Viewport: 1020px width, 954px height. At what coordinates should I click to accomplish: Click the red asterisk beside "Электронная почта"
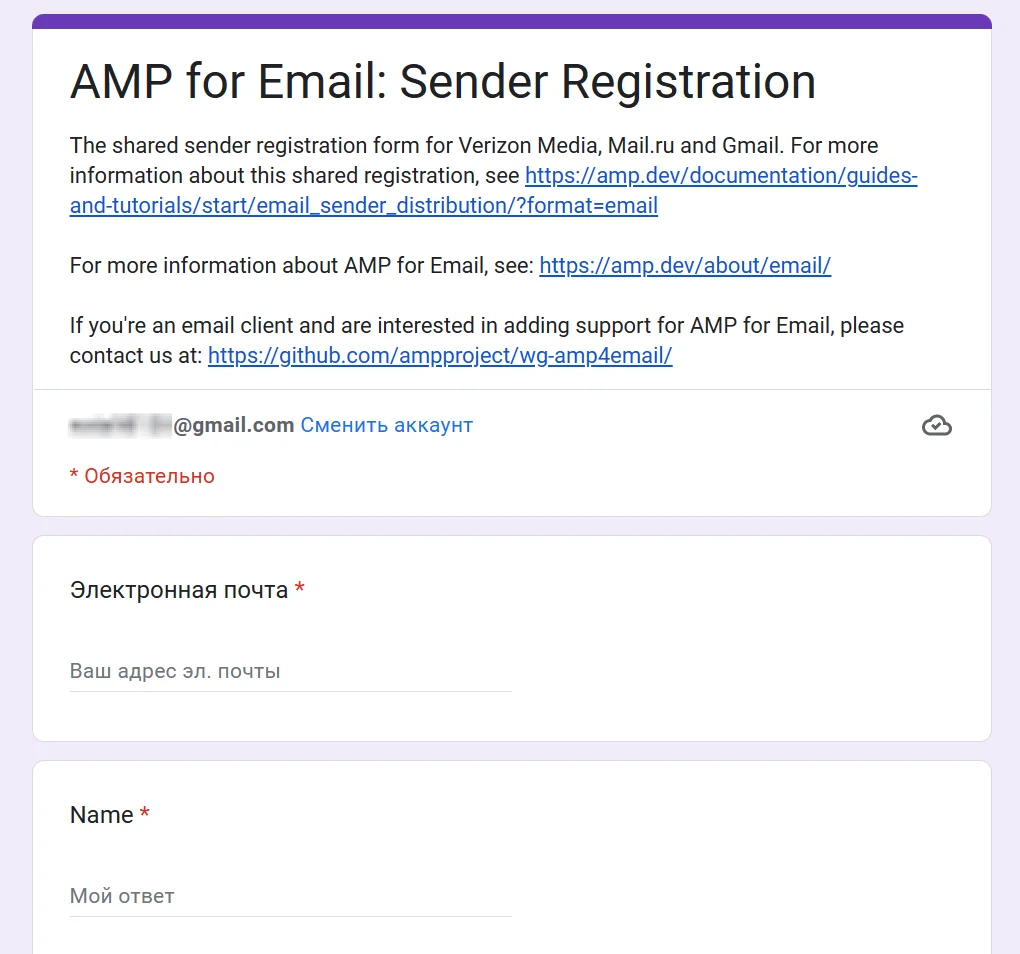pyautogui.click(x=299, y=589)
